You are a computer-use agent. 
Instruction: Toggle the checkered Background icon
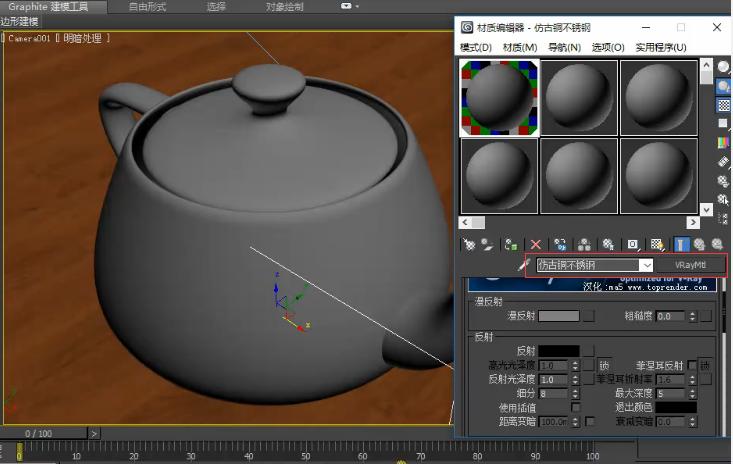tap(723, 105)
